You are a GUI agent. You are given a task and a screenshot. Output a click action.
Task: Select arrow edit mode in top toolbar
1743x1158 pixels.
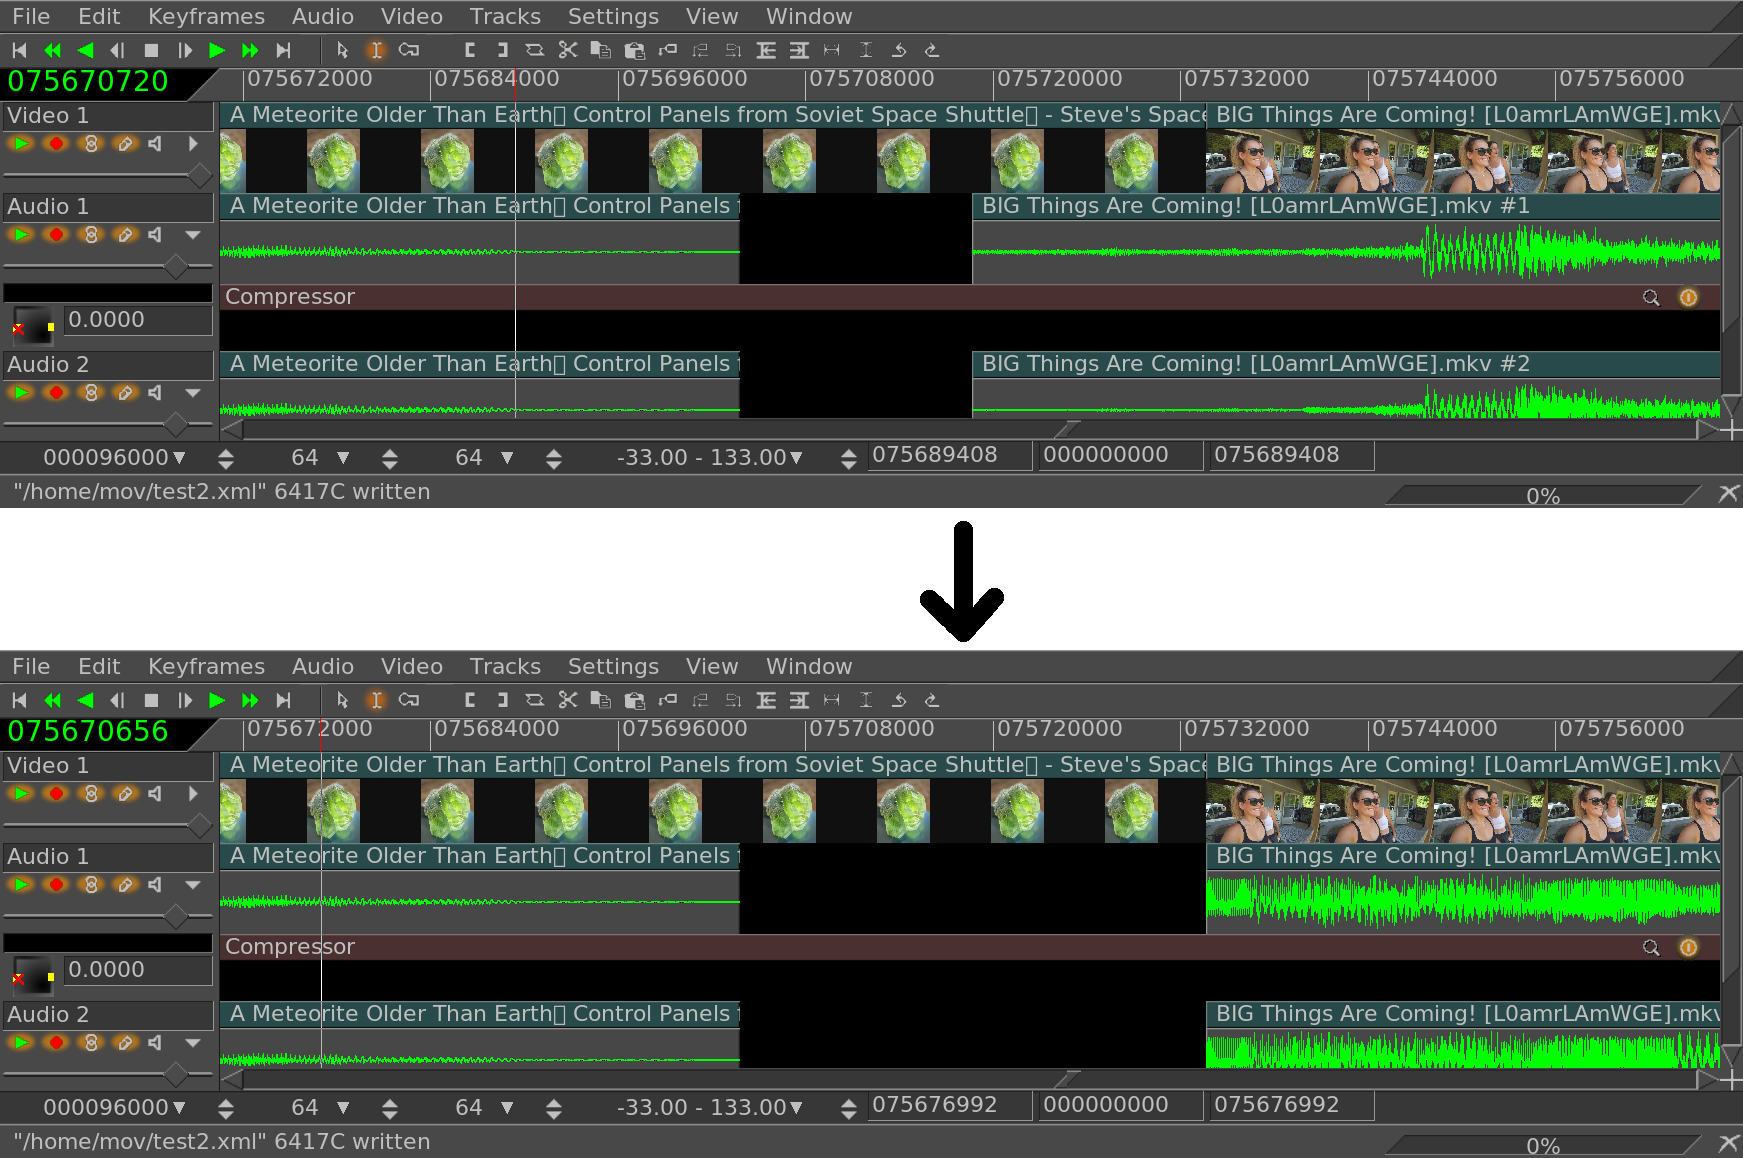pyautogui.click(x=342, y=50)
